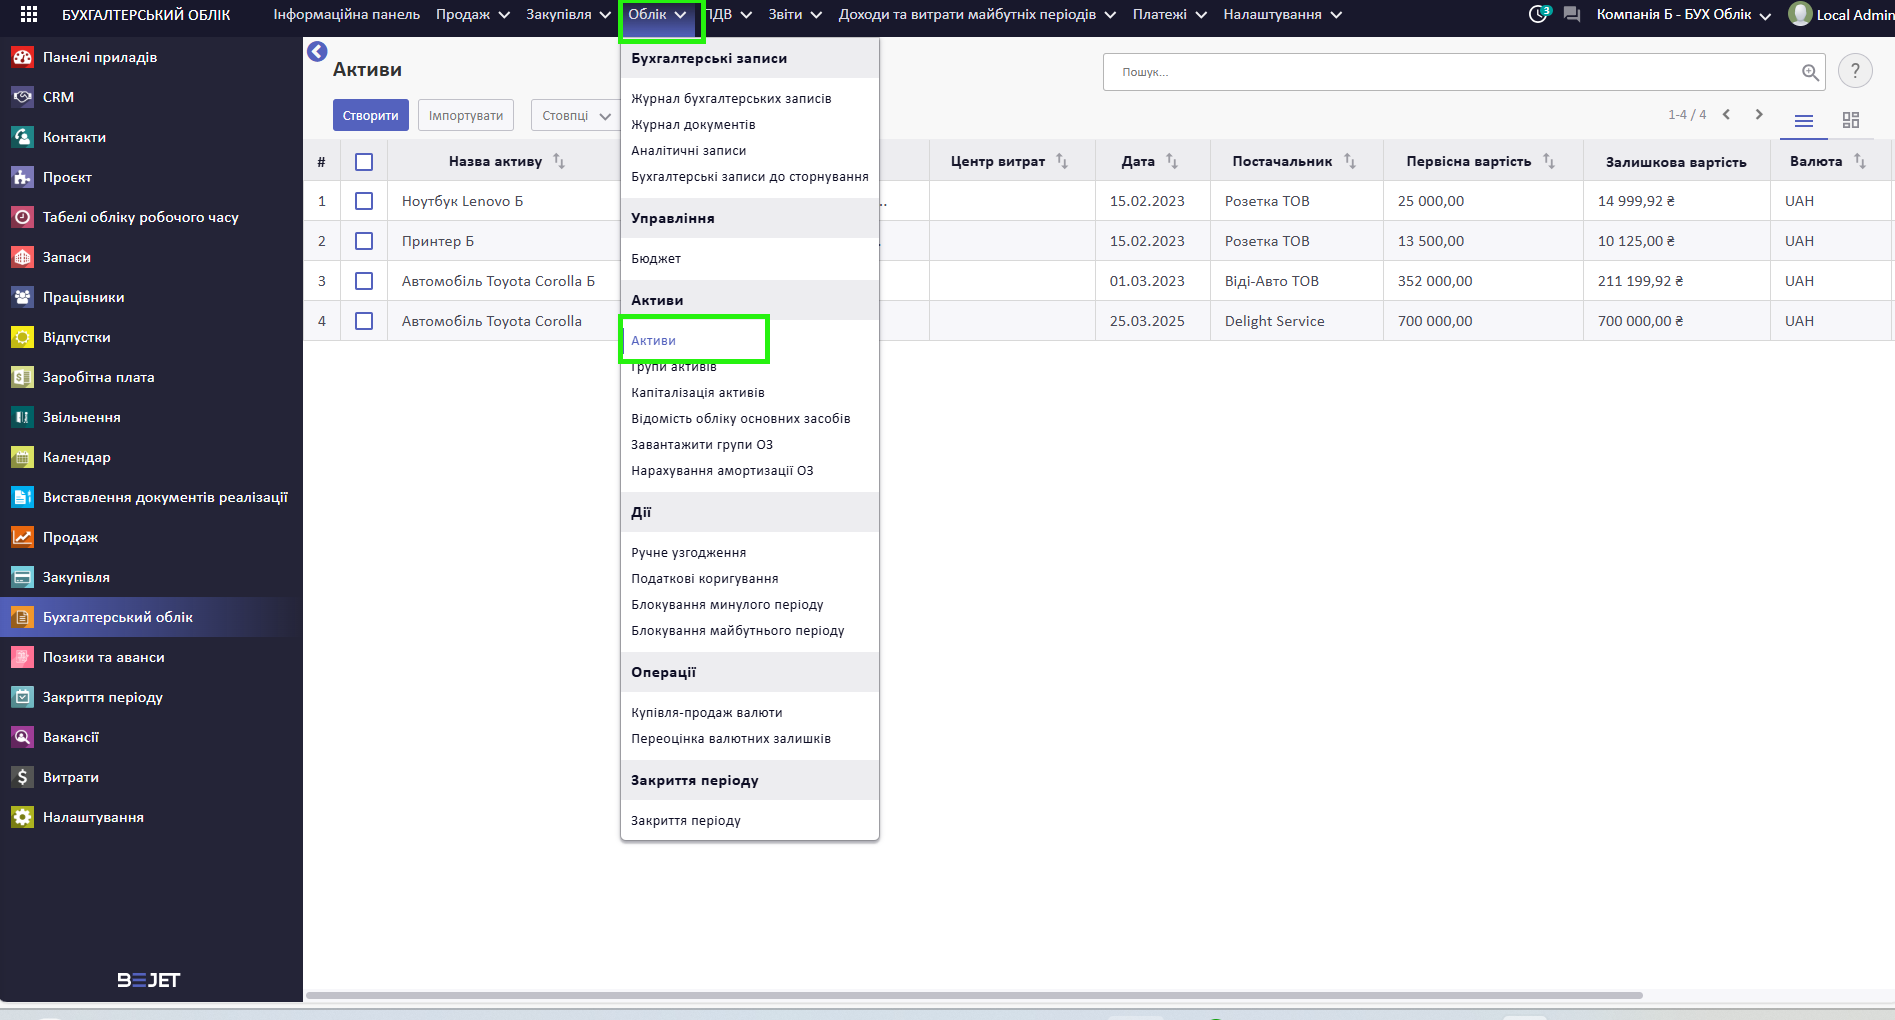
Task: Check the Автомобіль Toyota Corolla Б row checkbox
Action: pos(364,281)
